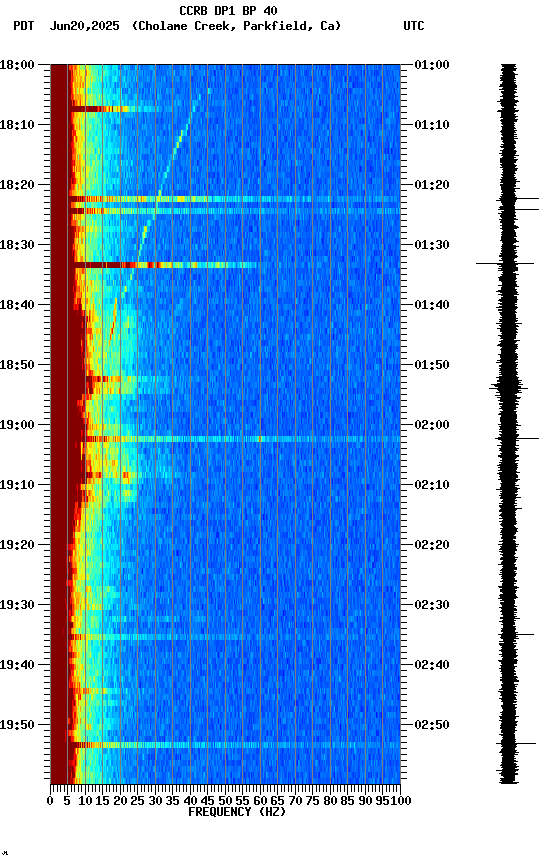Image resolution: width=552 pixels, height=864 pixels.
Task: Click the 01:20 UTC time label
Action: 432,185
